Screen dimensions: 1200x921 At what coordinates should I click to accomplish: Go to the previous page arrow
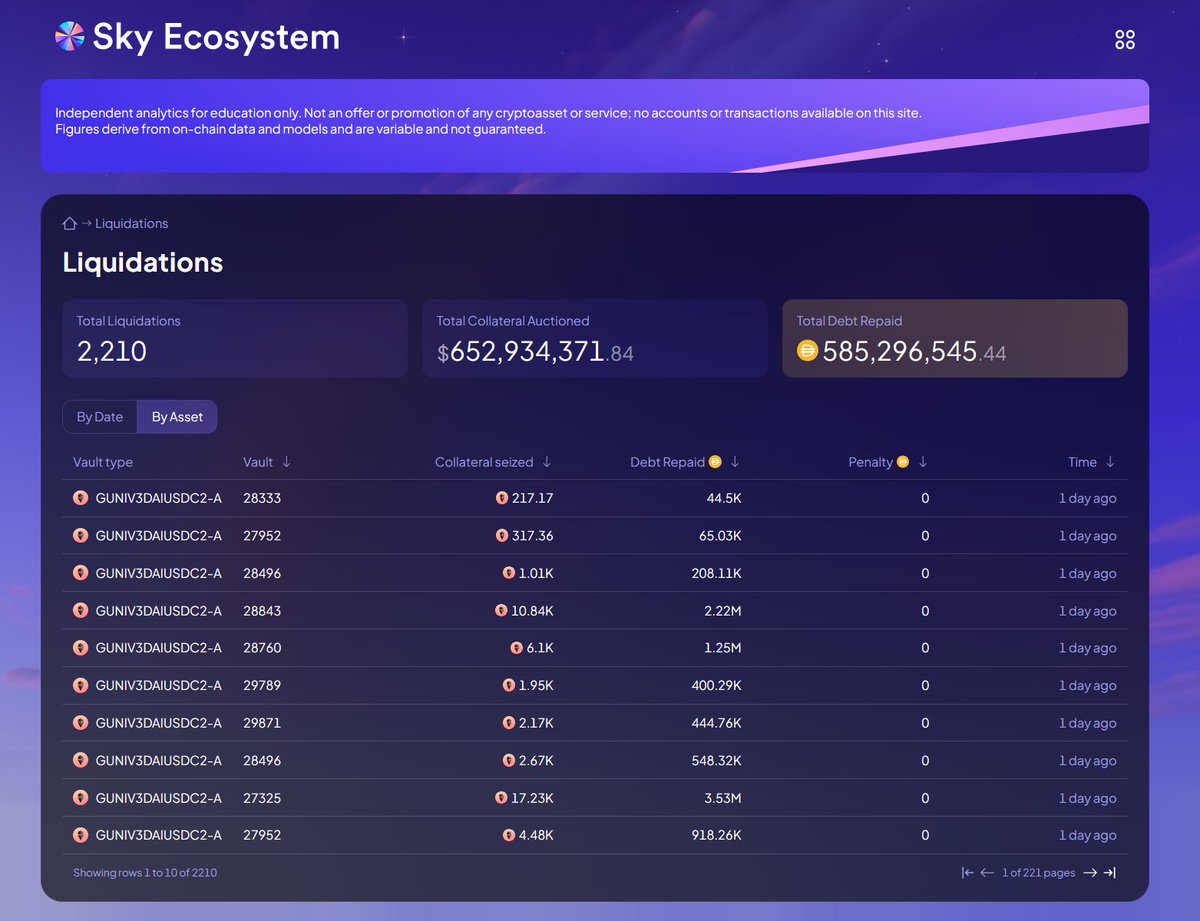(x=987, y=873)
